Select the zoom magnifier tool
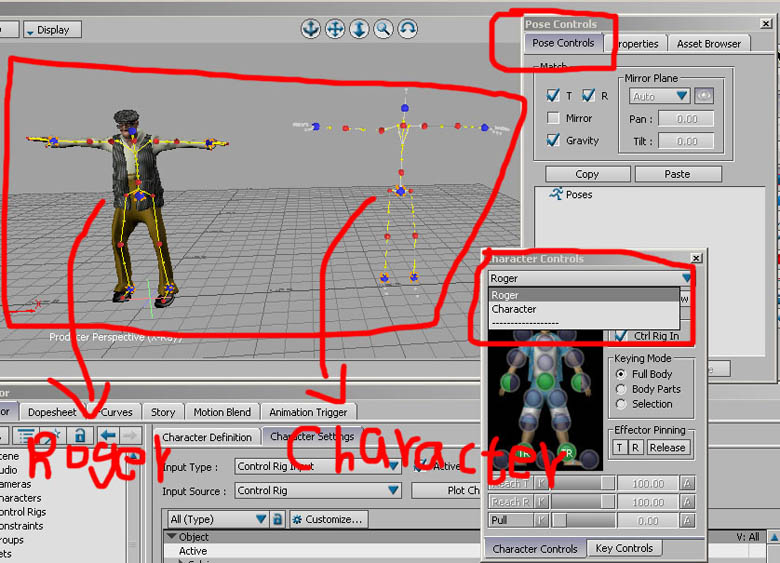Image resolution: width=780 pixels, height=563 pixels. pyautogui.click(x=383, y=29)
